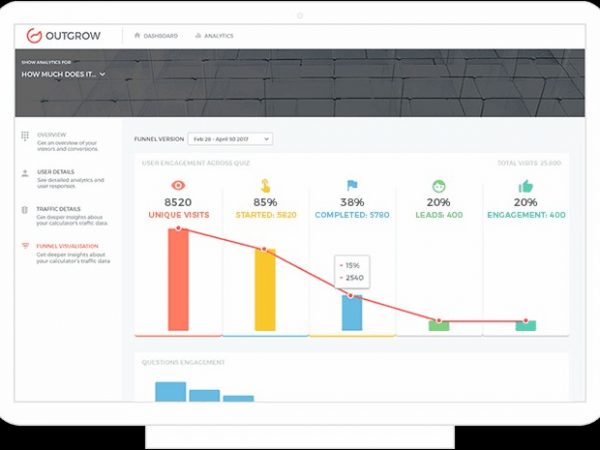Screen dimensions: 600x450
Task: Click the eye icon above Unique Visits
Action: [x=178, y=186]
